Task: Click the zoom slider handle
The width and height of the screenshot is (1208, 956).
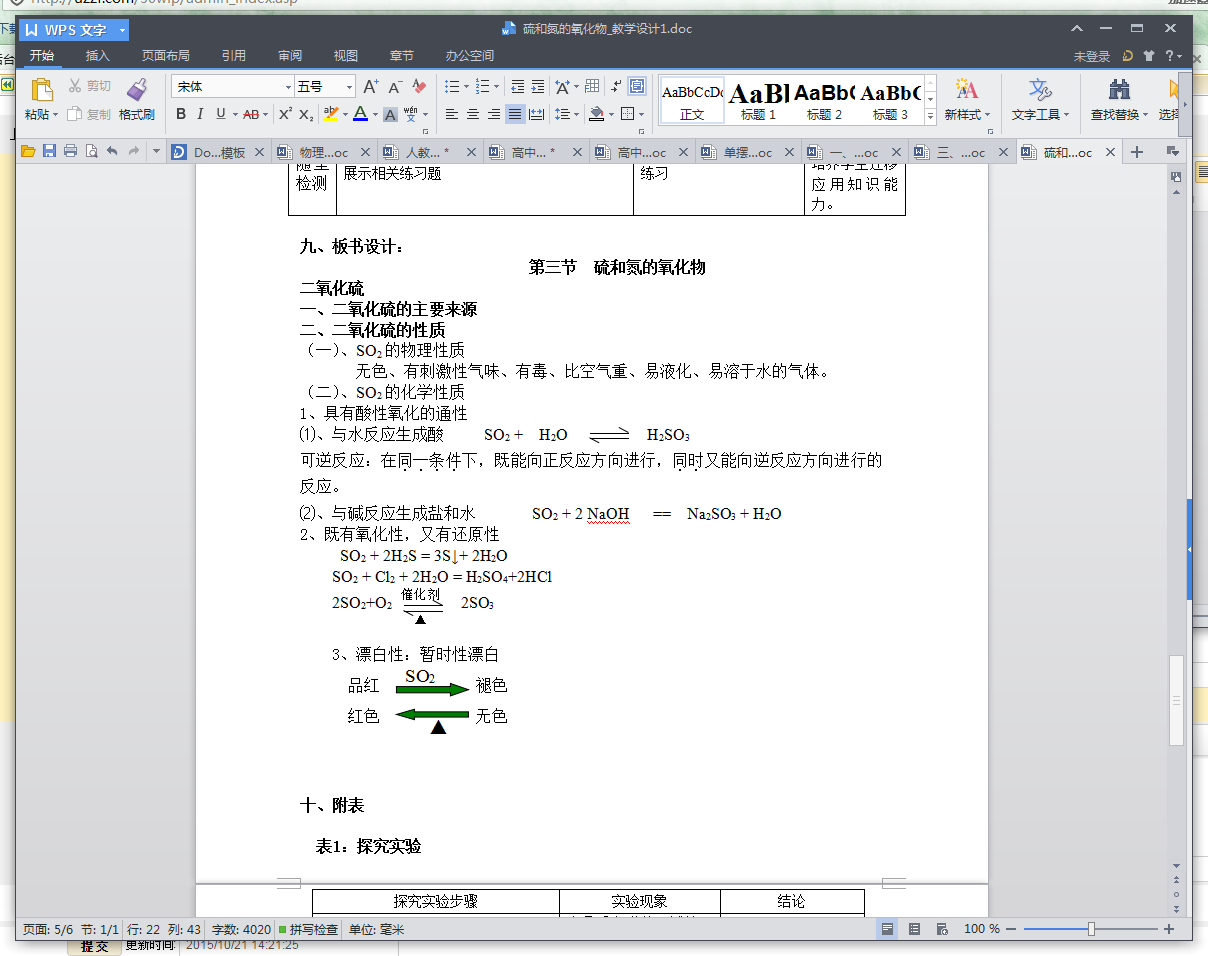Action: pyautogui.click(x=1091, y=929)
